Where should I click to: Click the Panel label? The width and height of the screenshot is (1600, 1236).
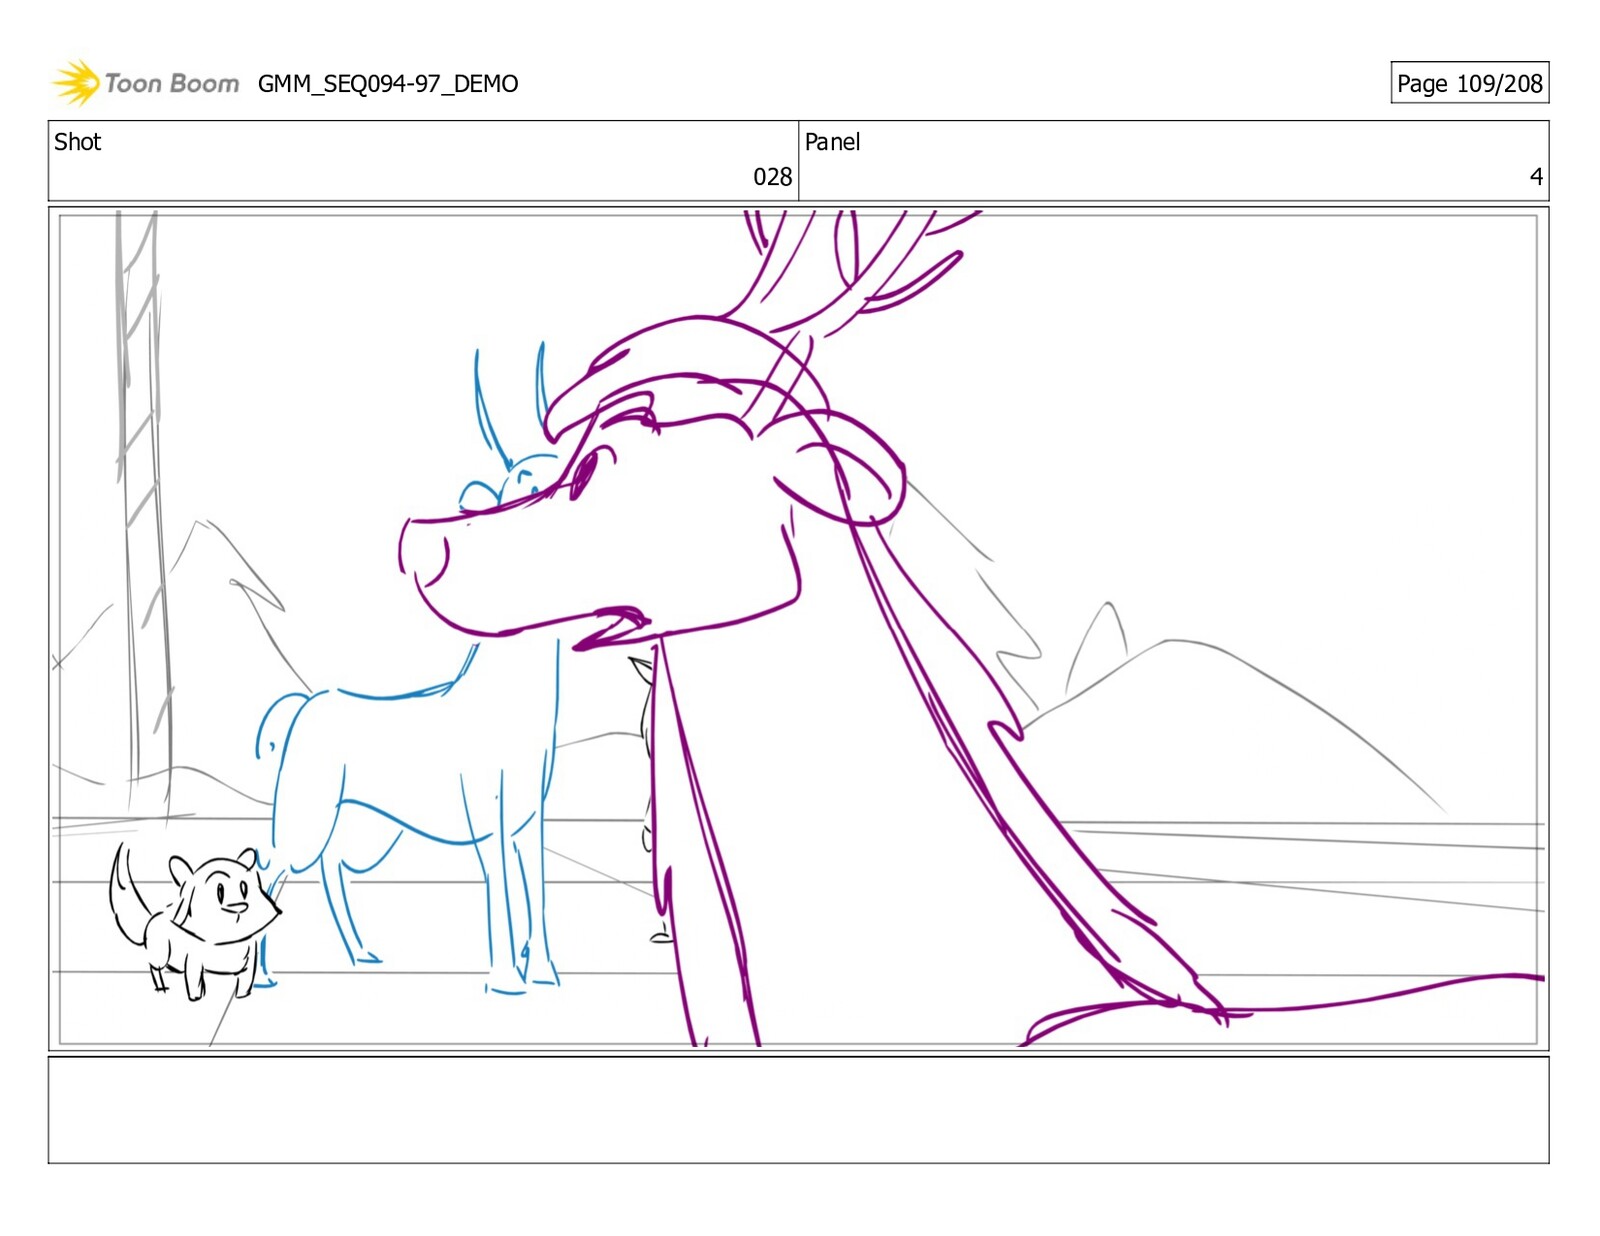pyautogui.click(x=832, y=142)
